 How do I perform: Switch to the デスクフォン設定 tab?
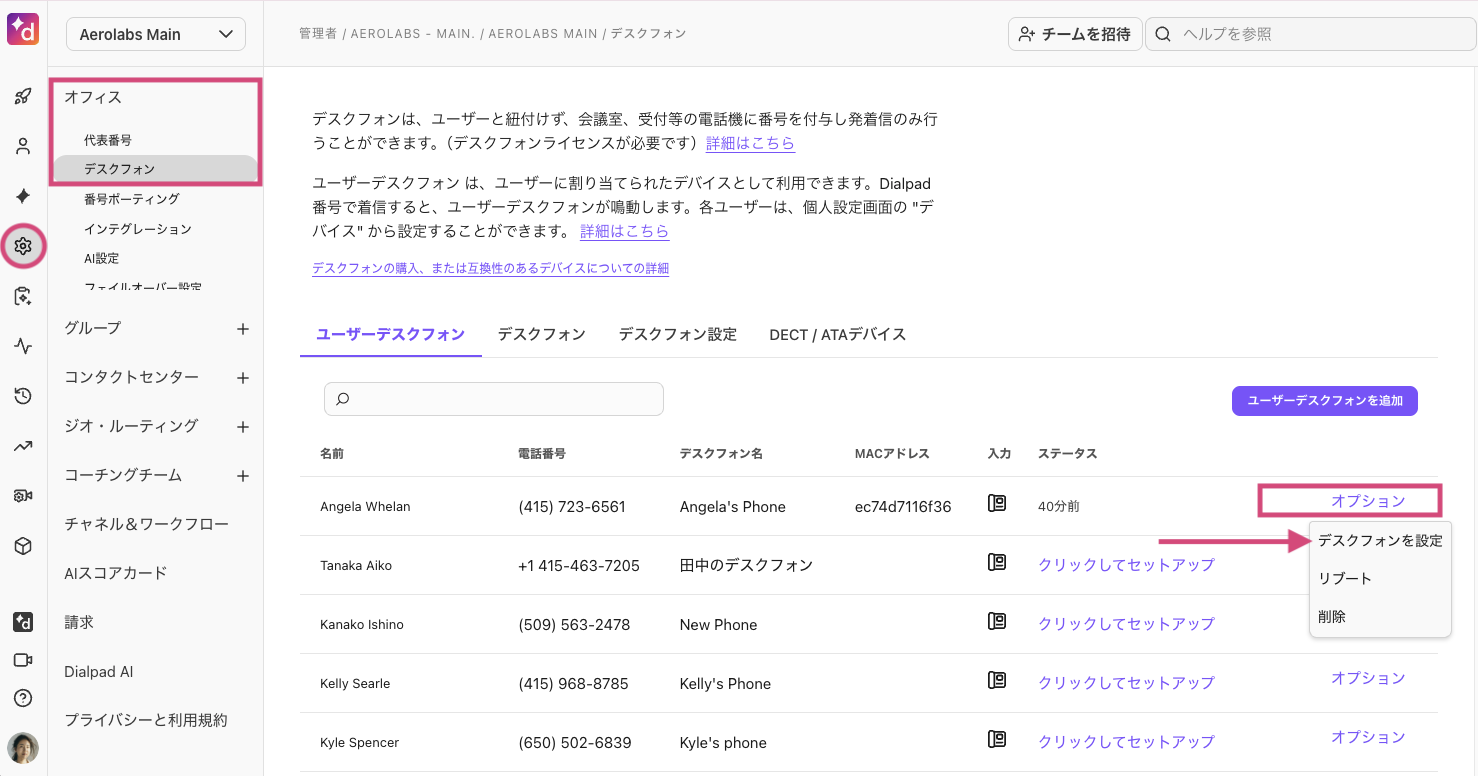pyautogui.click(x=677, y=335)
